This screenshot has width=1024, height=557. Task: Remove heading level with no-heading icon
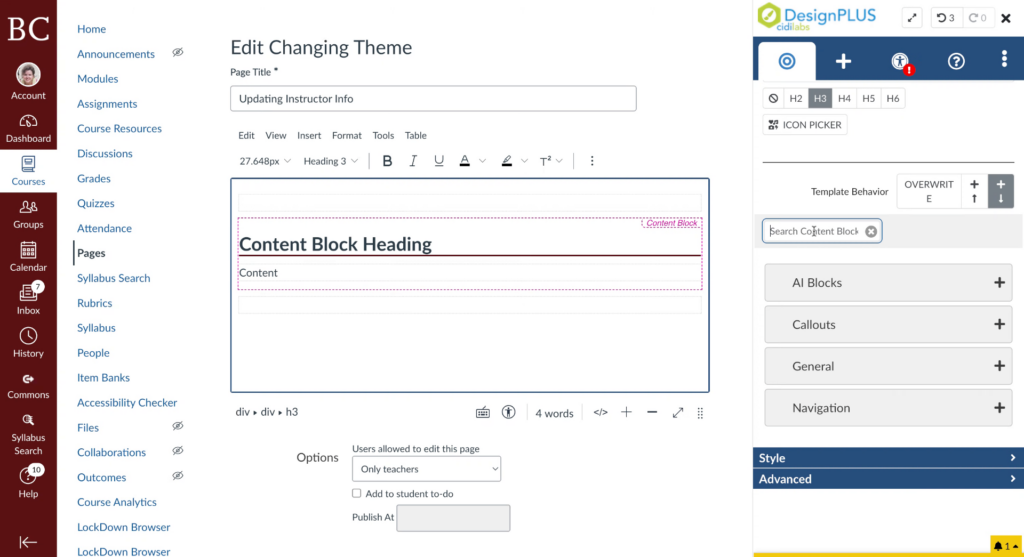(773, 99)
